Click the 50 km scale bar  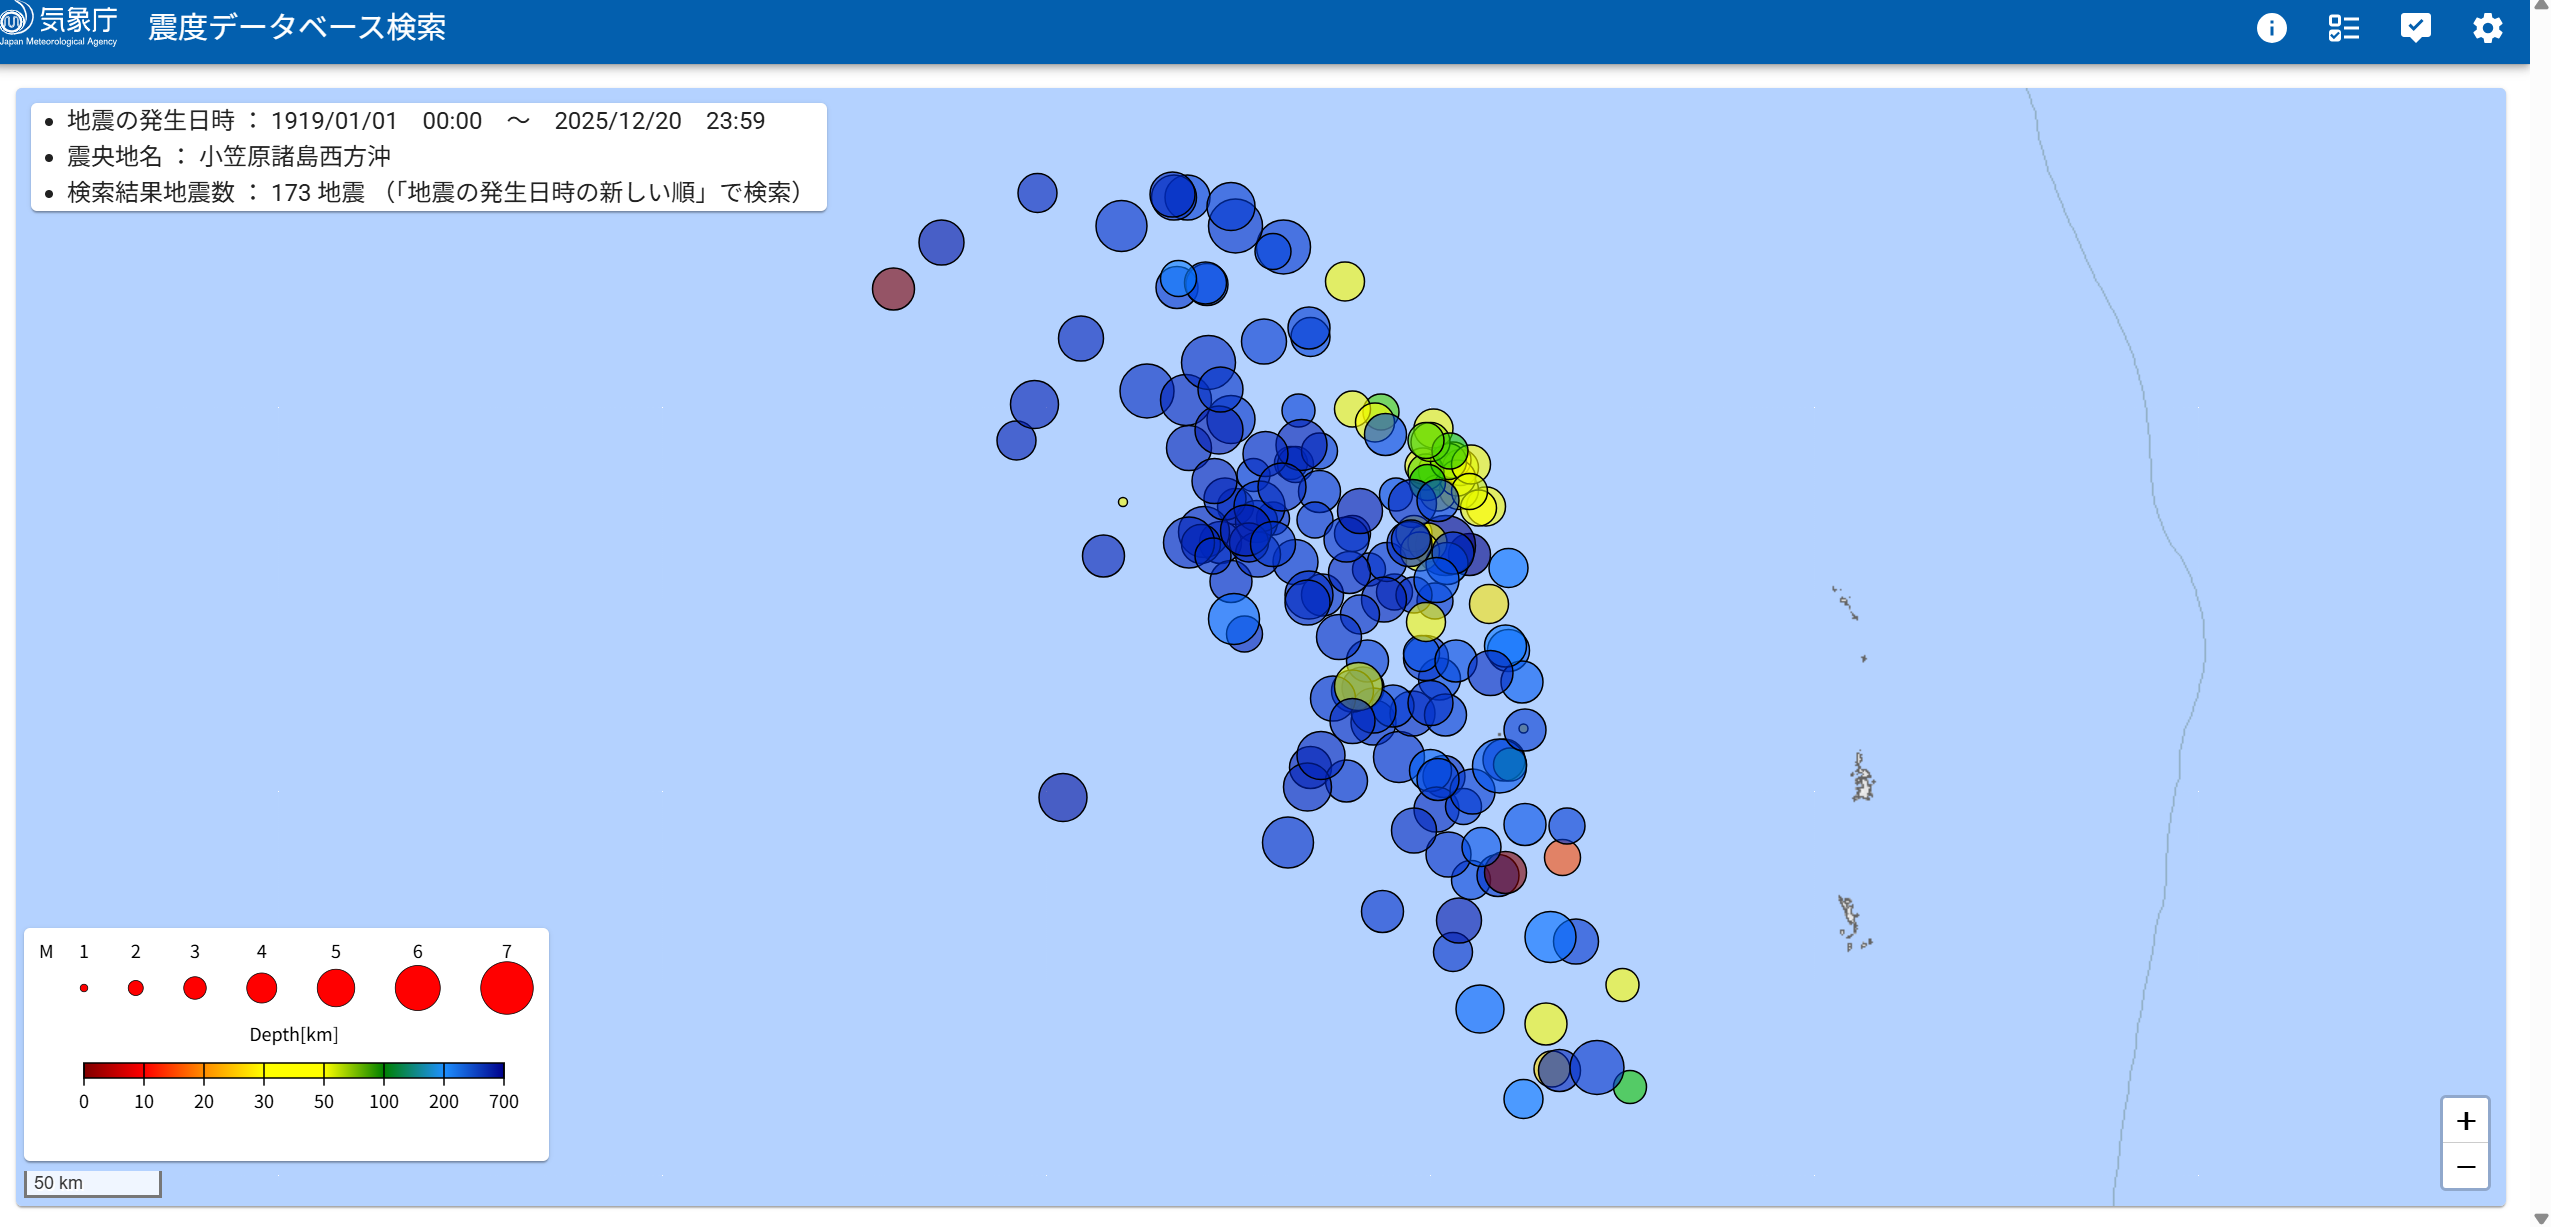92,1183
